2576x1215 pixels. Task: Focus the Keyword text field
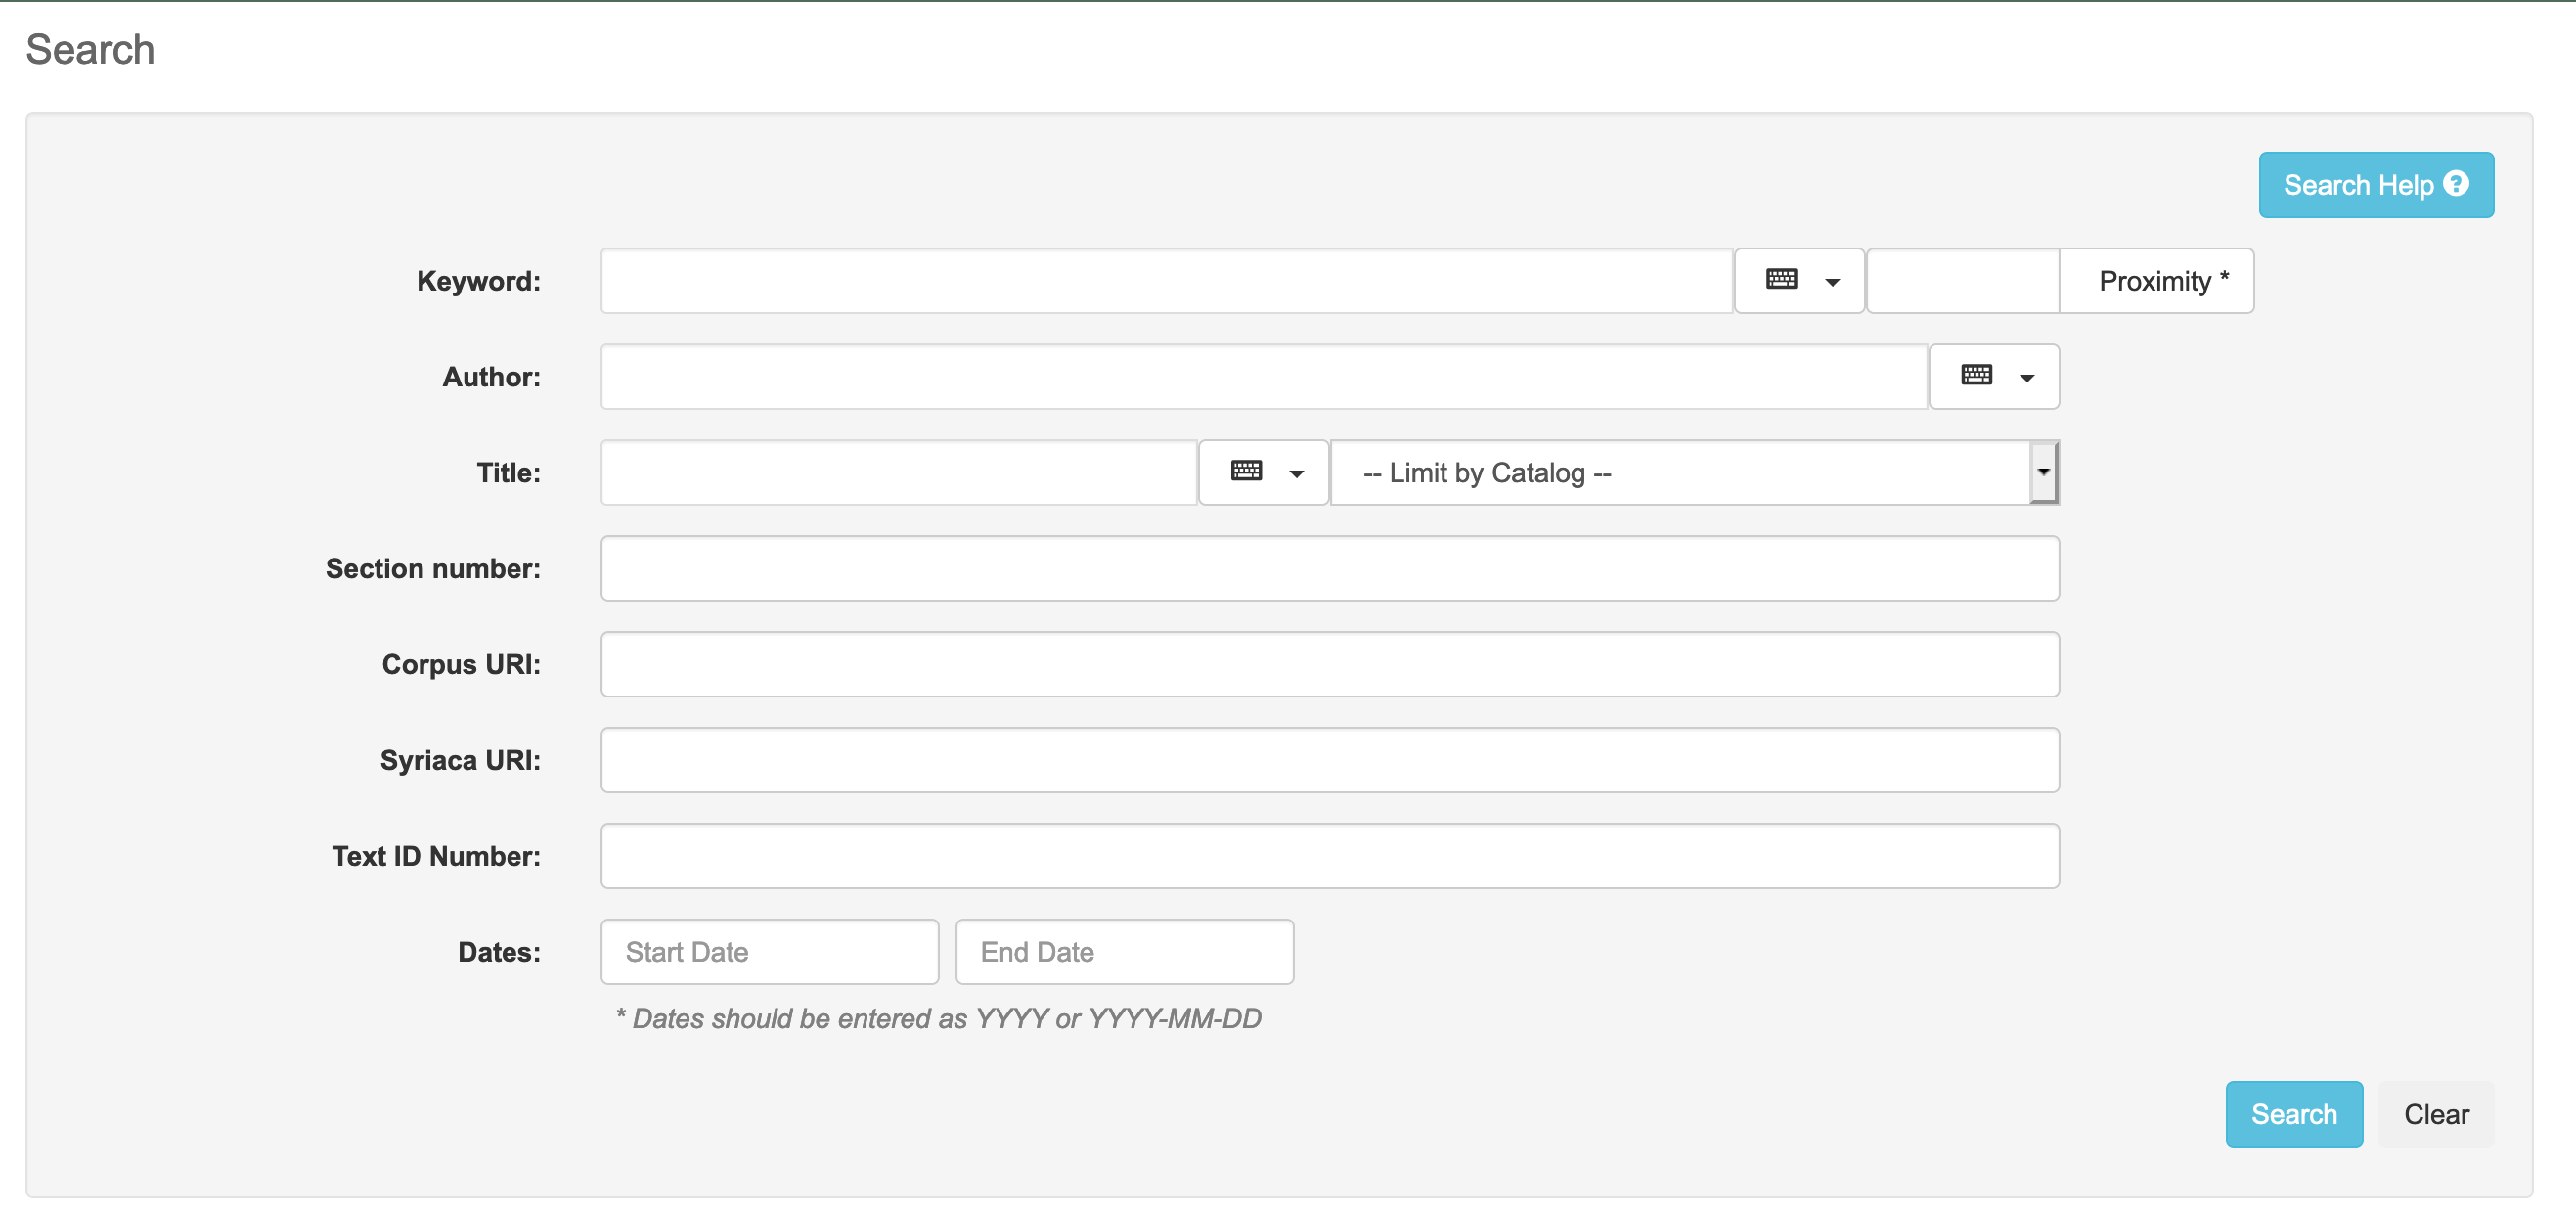1165,281
